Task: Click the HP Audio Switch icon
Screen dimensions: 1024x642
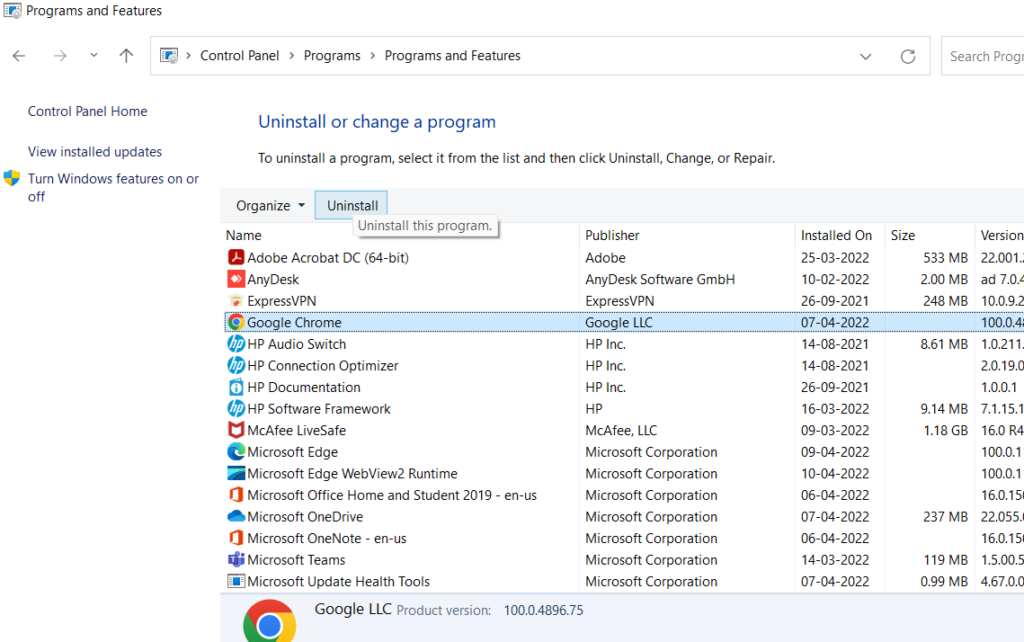Action: pos(236,344)
